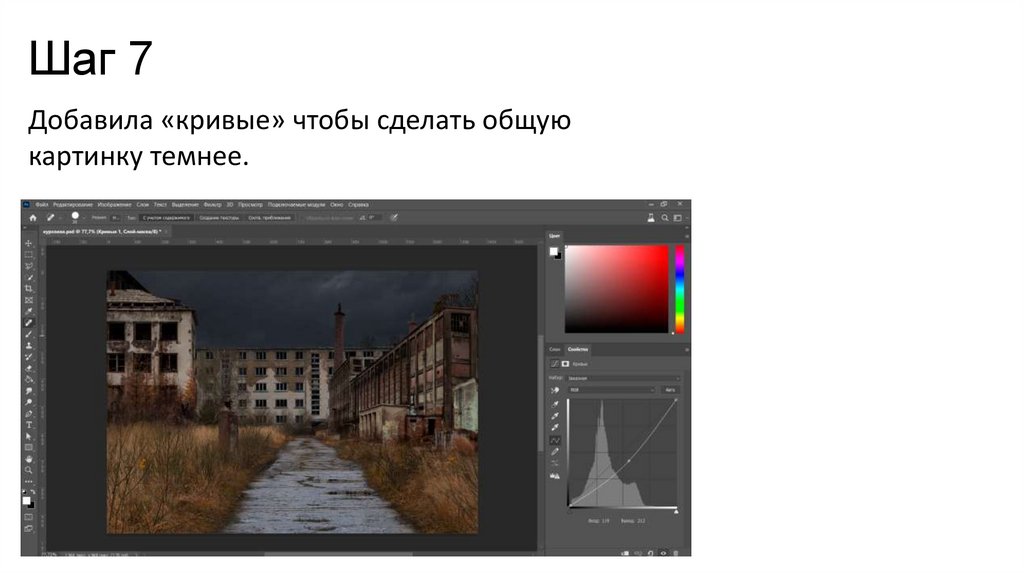The image size is (1024, 574).
Task: Select the Move tool
Action: point(28,243)
